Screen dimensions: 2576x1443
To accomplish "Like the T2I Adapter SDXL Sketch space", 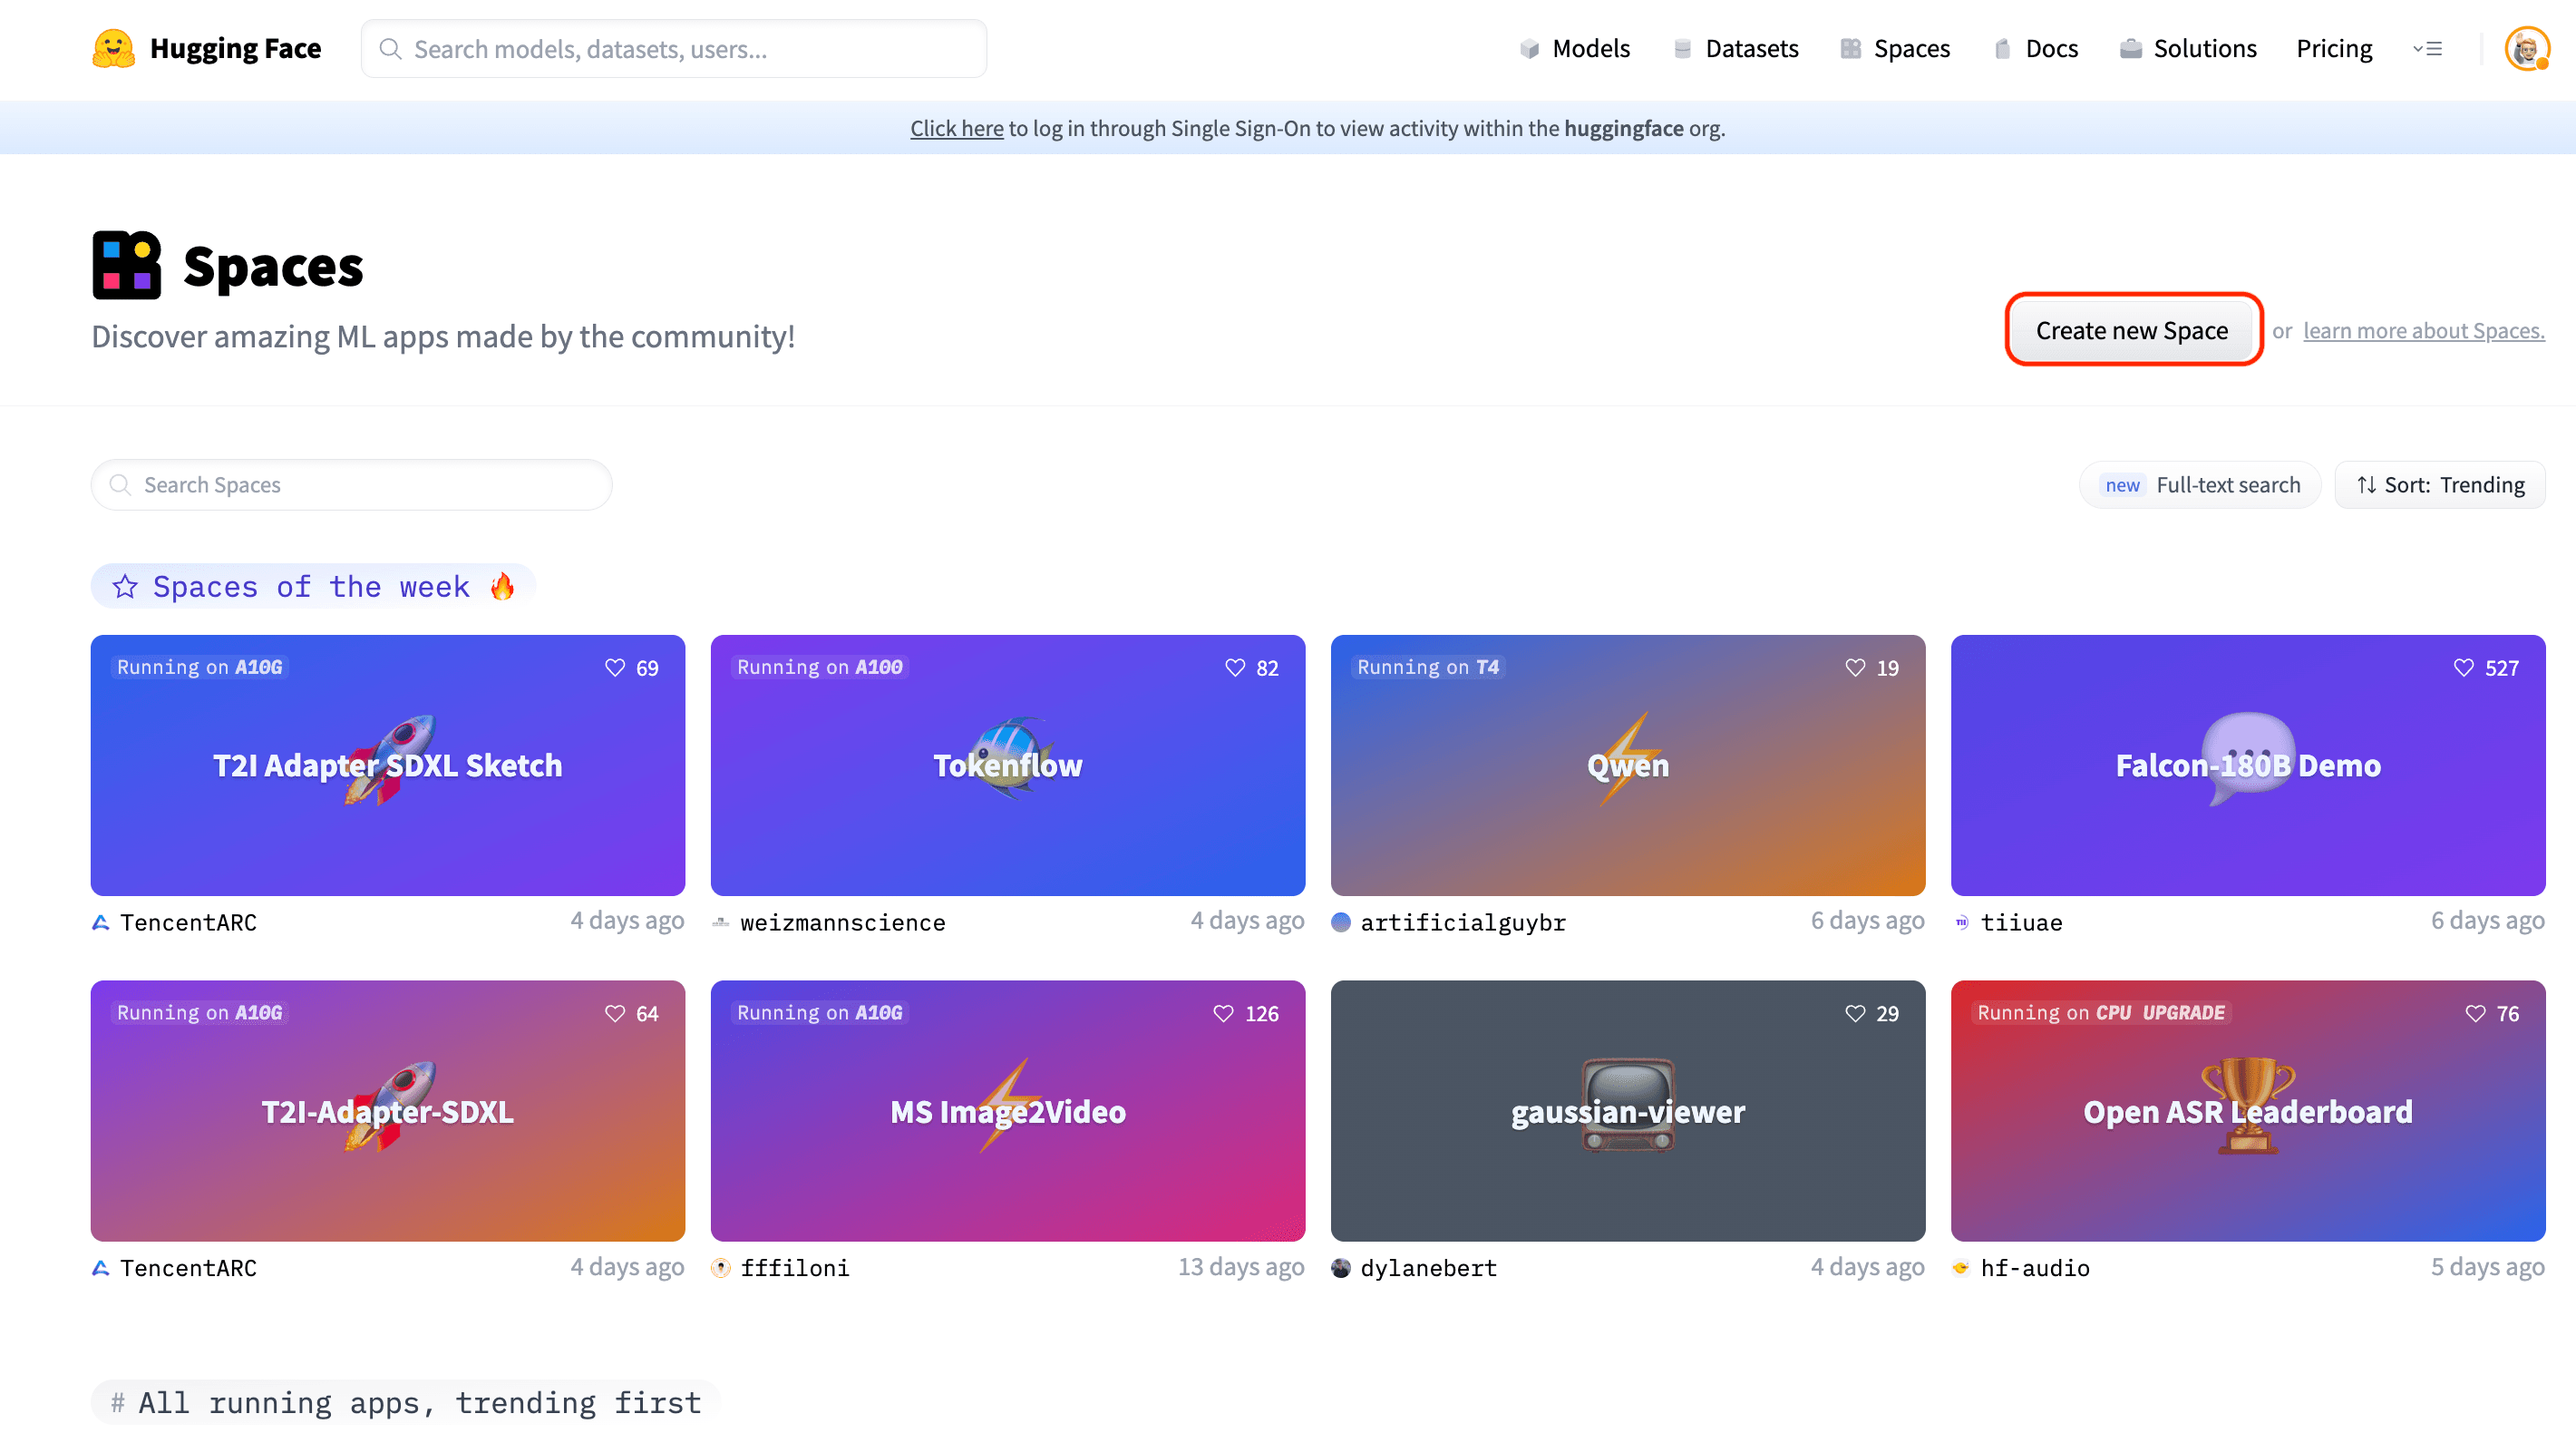I will pyautogui.click(x=615, y=667).
